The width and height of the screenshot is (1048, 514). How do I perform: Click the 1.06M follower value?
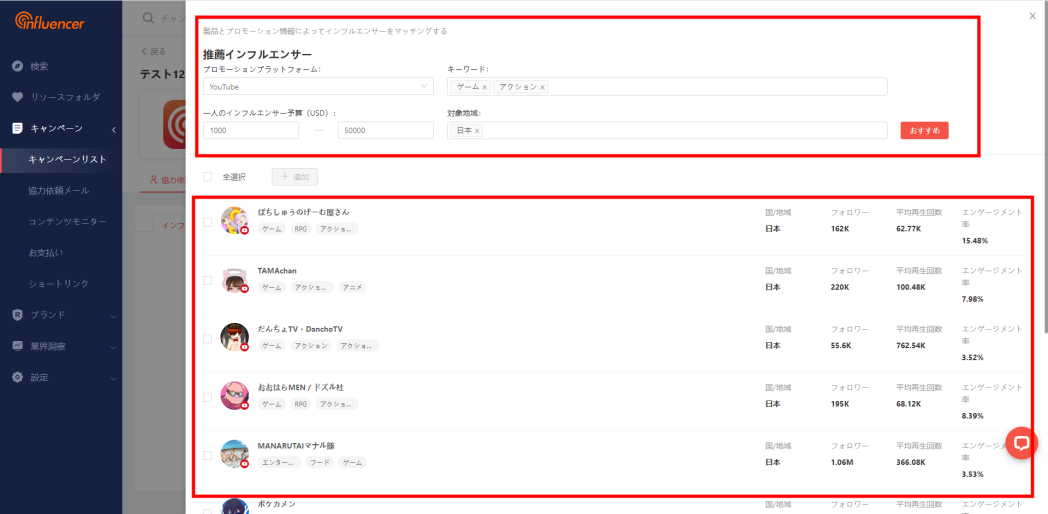click(841, 462)
